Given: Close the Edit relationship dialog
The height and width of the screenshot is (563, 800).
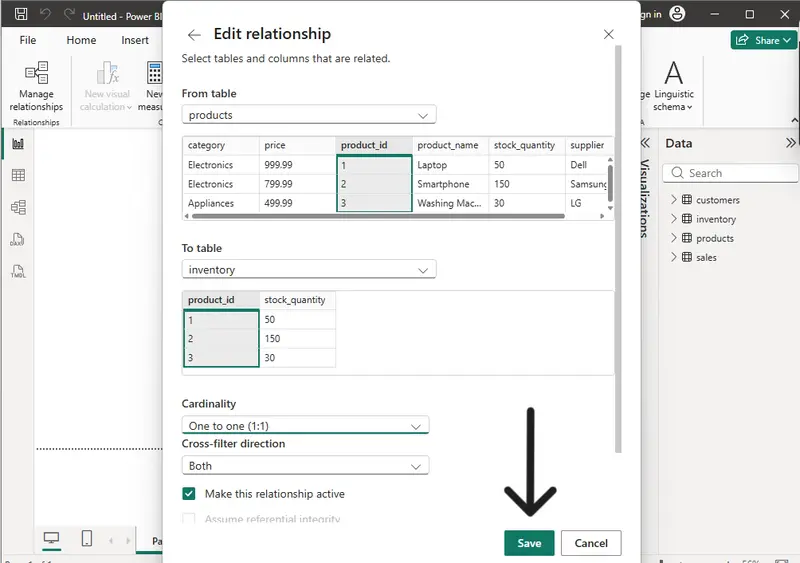Looking at the screenshot, I should [608, 34].
